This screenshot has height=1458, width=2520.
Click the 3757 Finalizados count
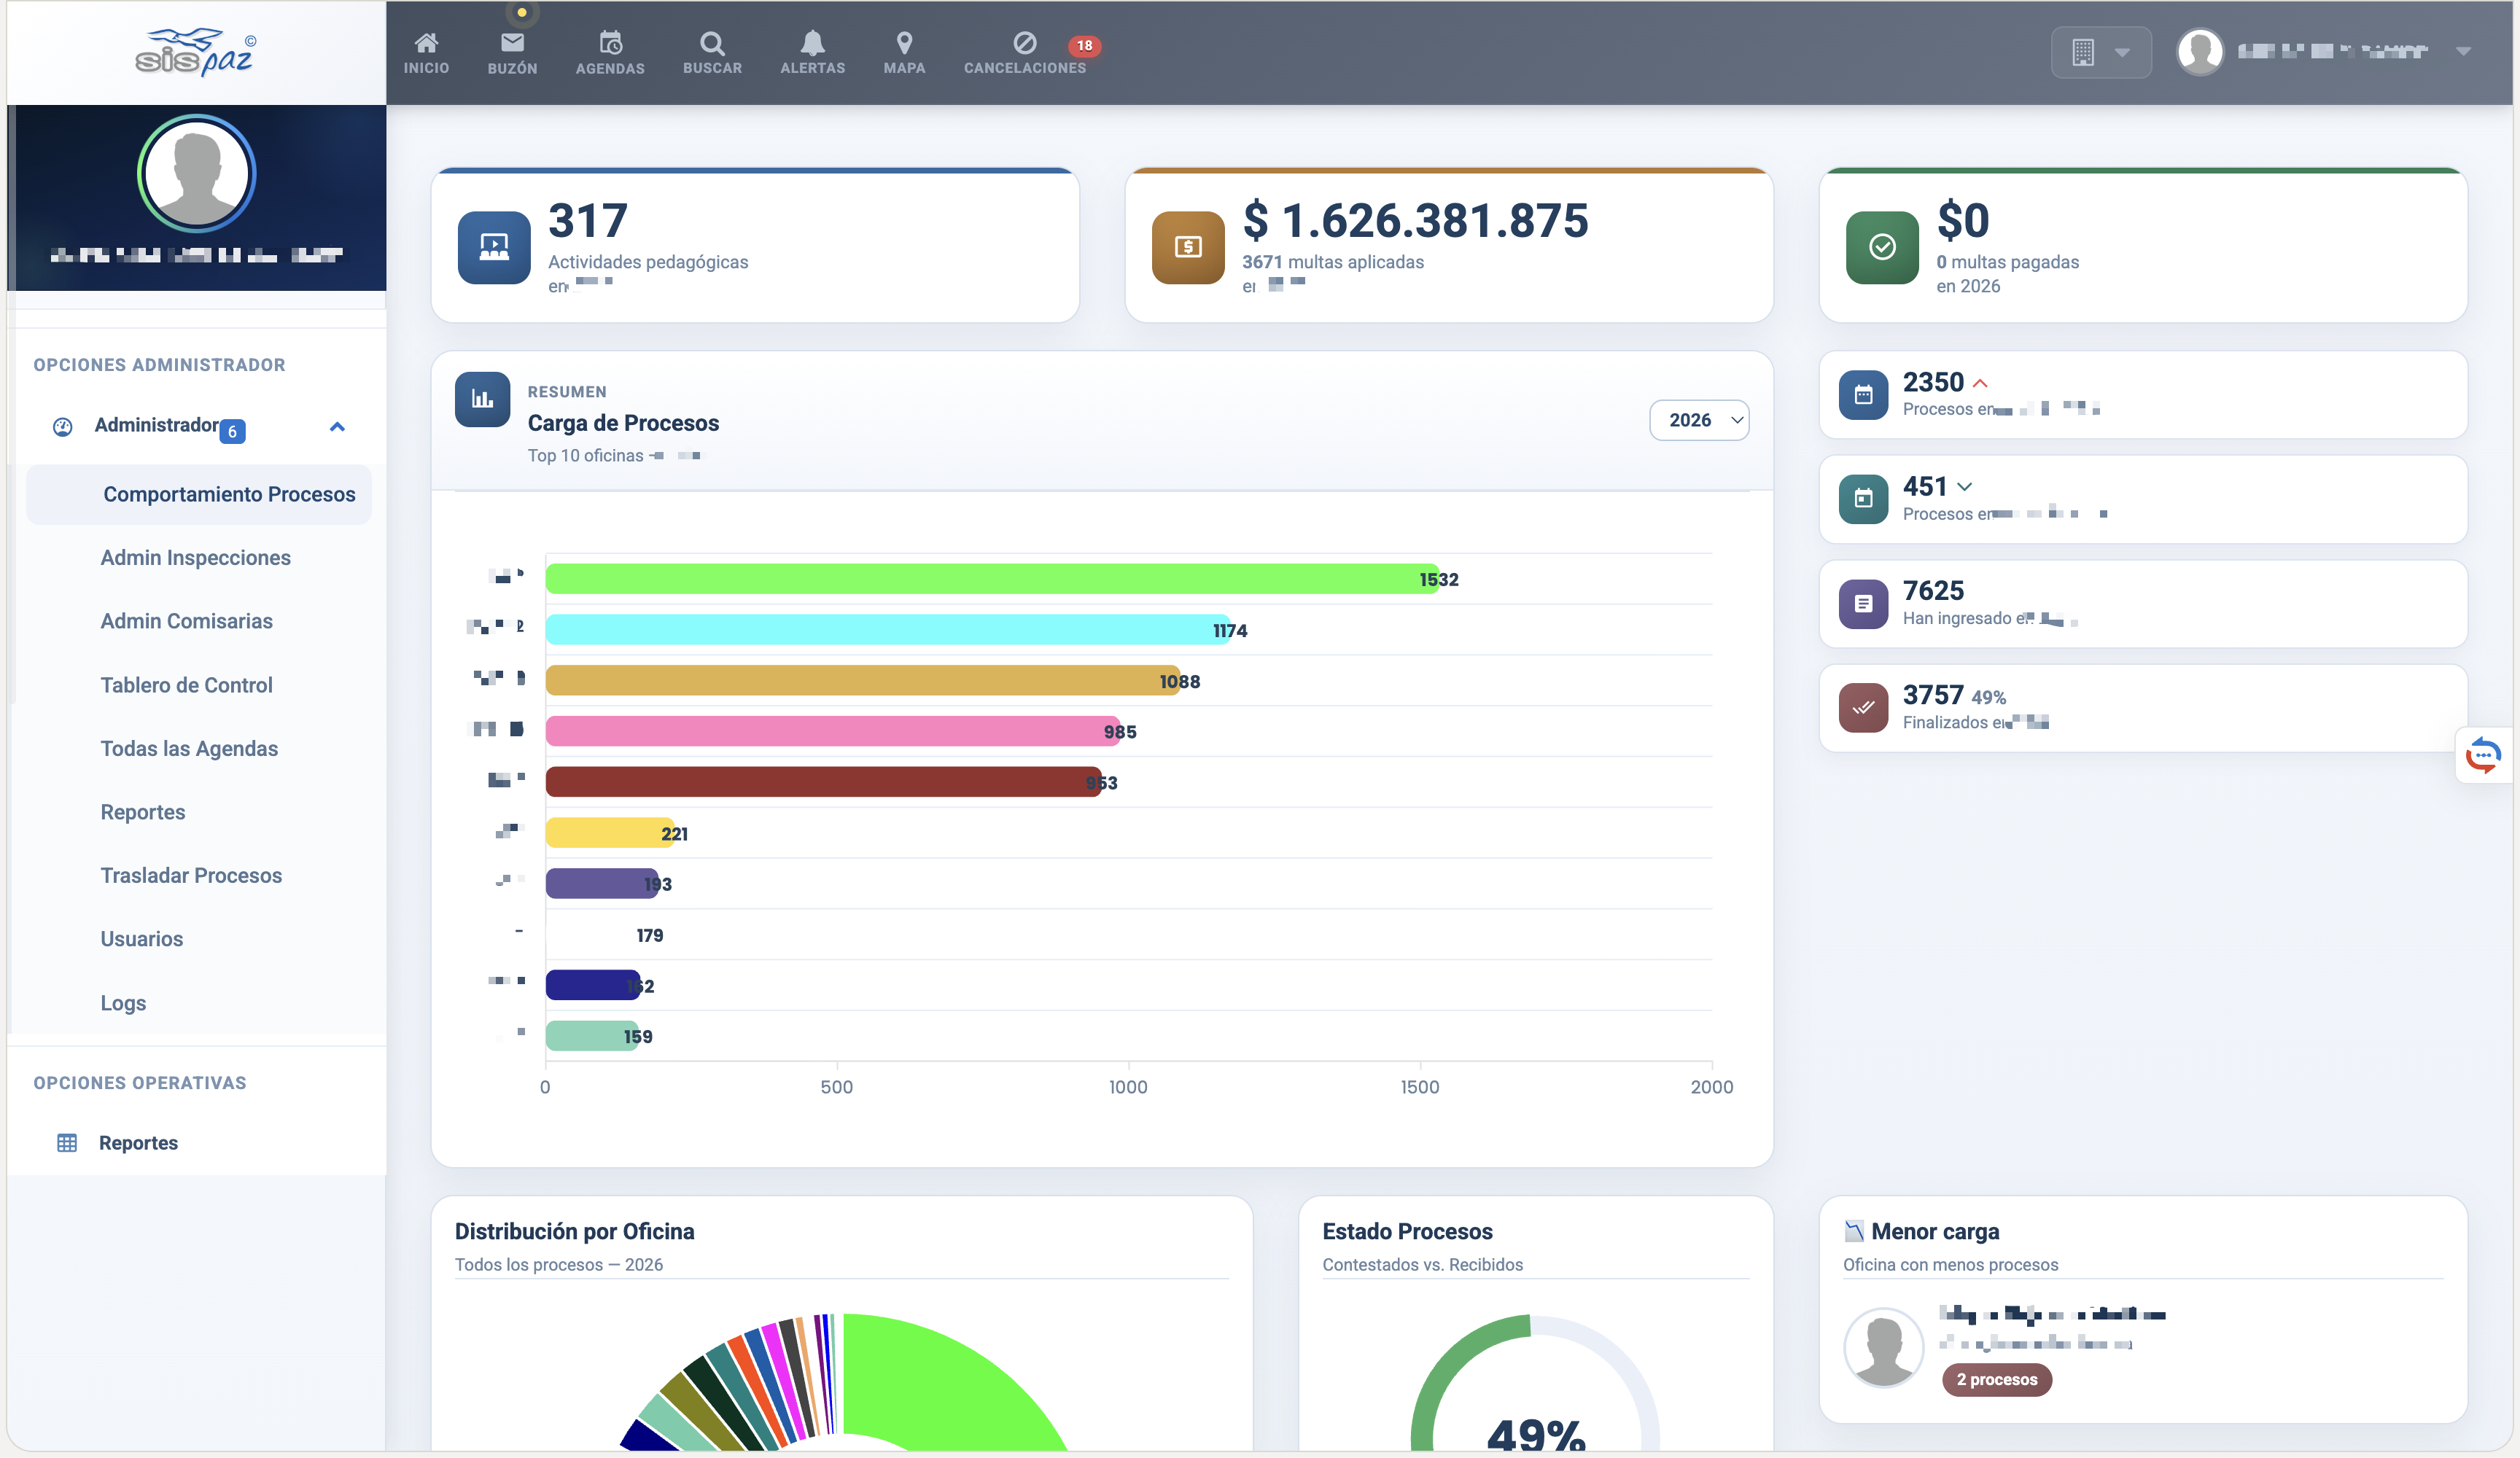pyautogui.click(x=1933, y=695)
